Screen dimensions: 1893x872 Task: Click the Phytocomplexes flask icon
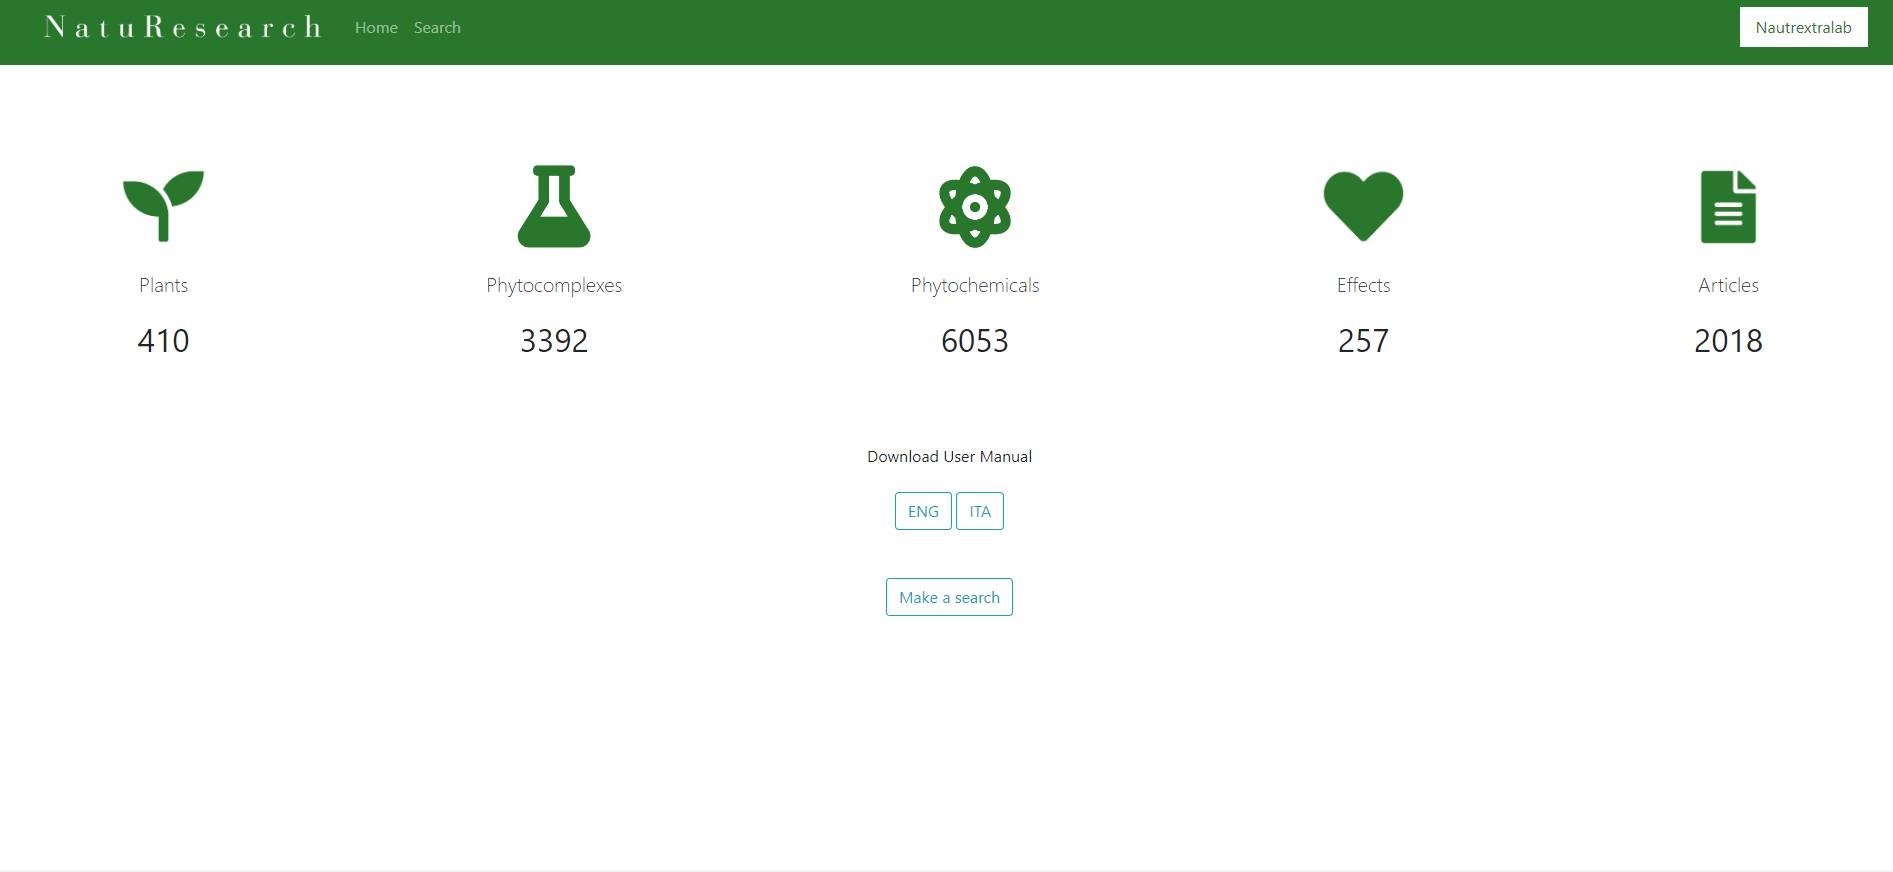(554, 206)
